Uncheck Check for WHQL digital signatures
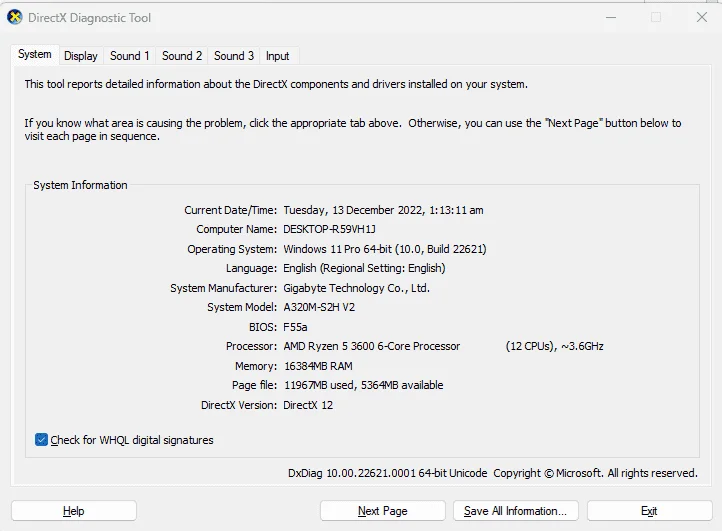The height and width of the screenshot is (531, 722). coord(41,440)
